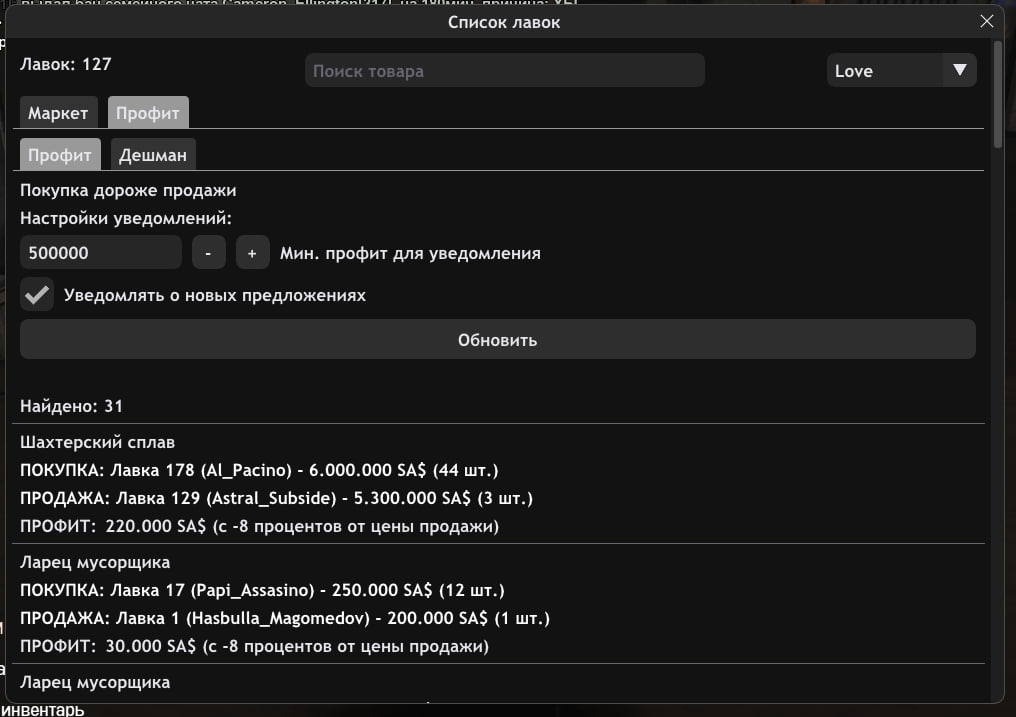Switch to the Маркет tab

(x=58, y=113)
